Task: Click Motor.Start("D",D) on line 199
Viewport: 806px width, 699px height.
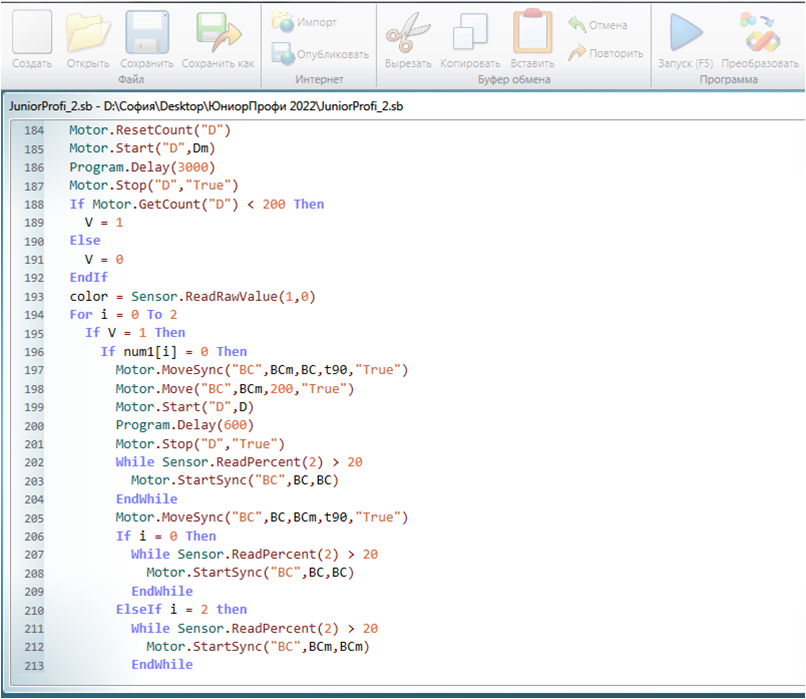Action: pyautogui.click(x=185, y=407)
